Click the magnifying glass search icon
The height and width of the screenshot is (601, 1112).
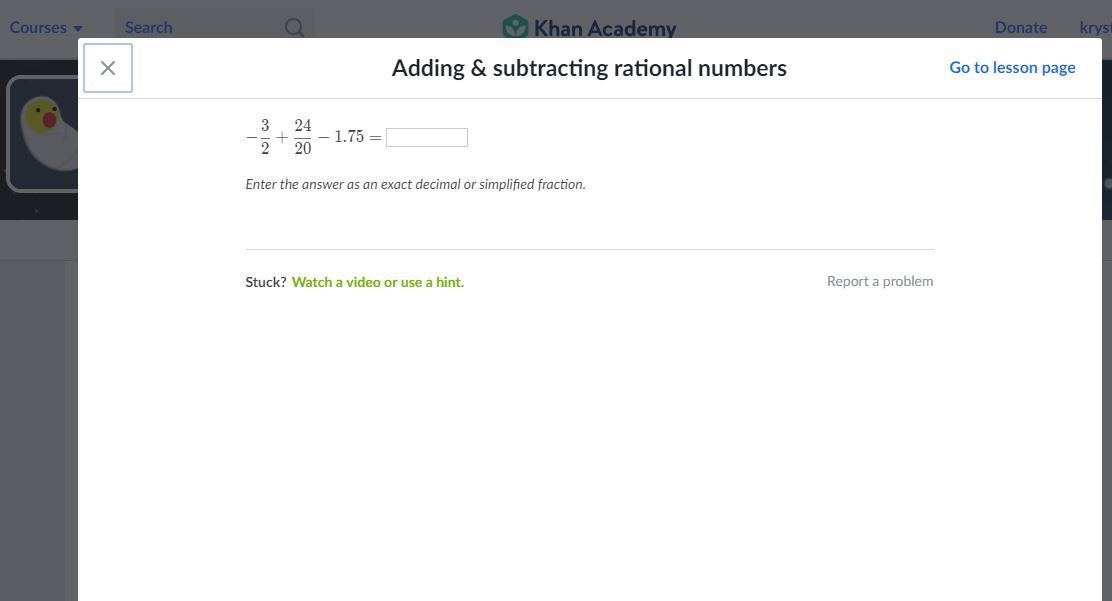click(x=294, y=28)
